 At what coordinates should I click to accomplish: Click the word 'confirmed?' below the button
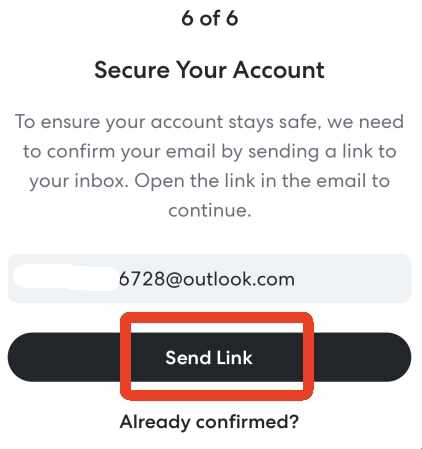click(x=247, y=422)
